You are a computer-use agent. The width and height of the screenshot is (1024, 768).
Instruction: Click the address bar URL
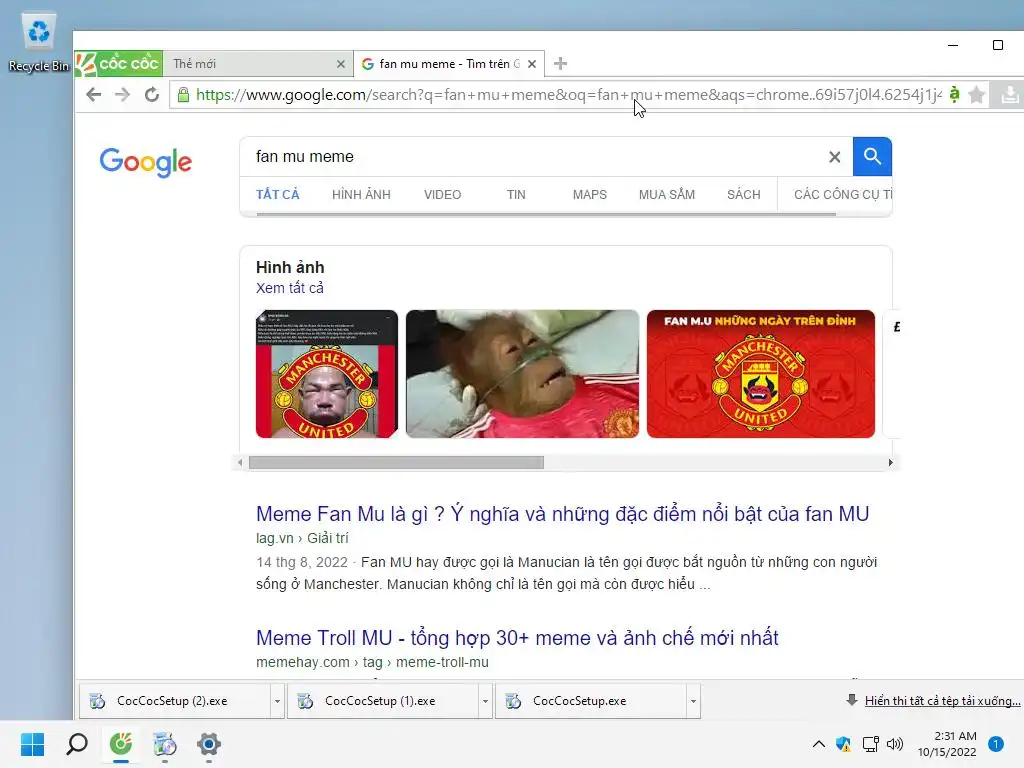point(568,95)
